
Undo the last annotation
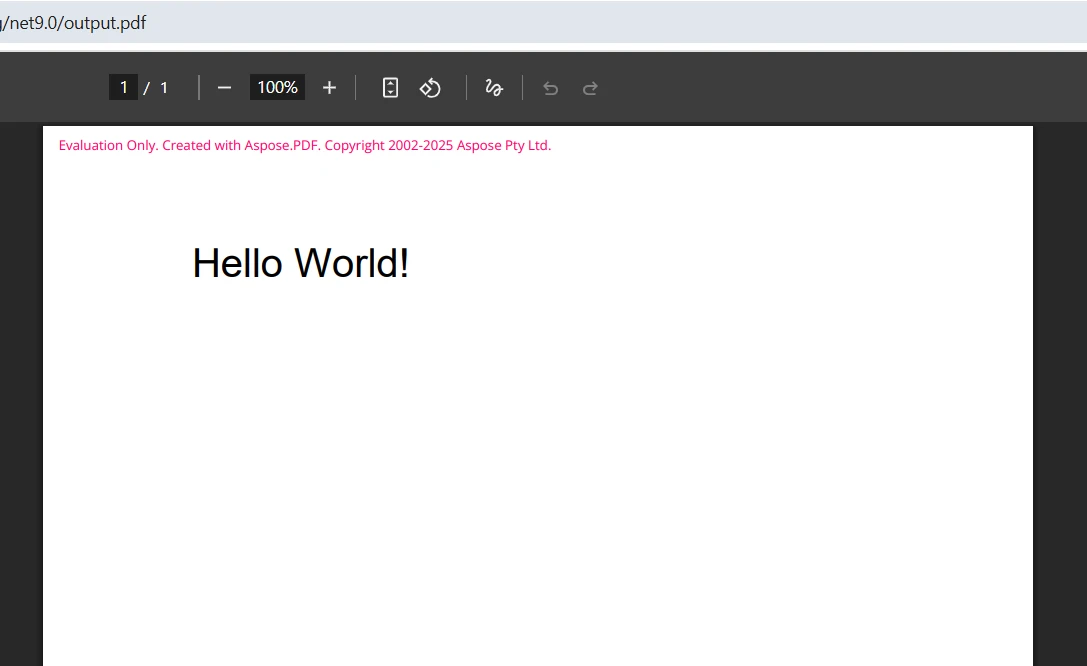[x=550, y=88]
